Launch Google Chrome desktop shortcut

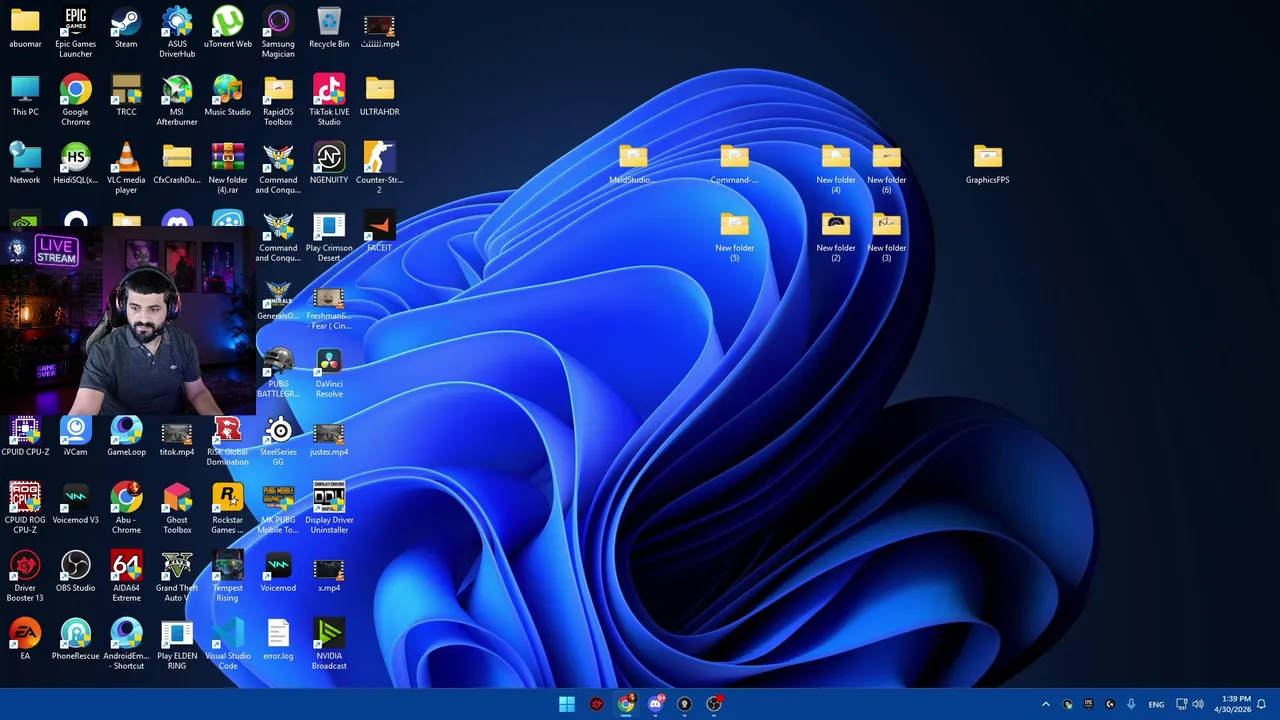(x=75, y=100)
